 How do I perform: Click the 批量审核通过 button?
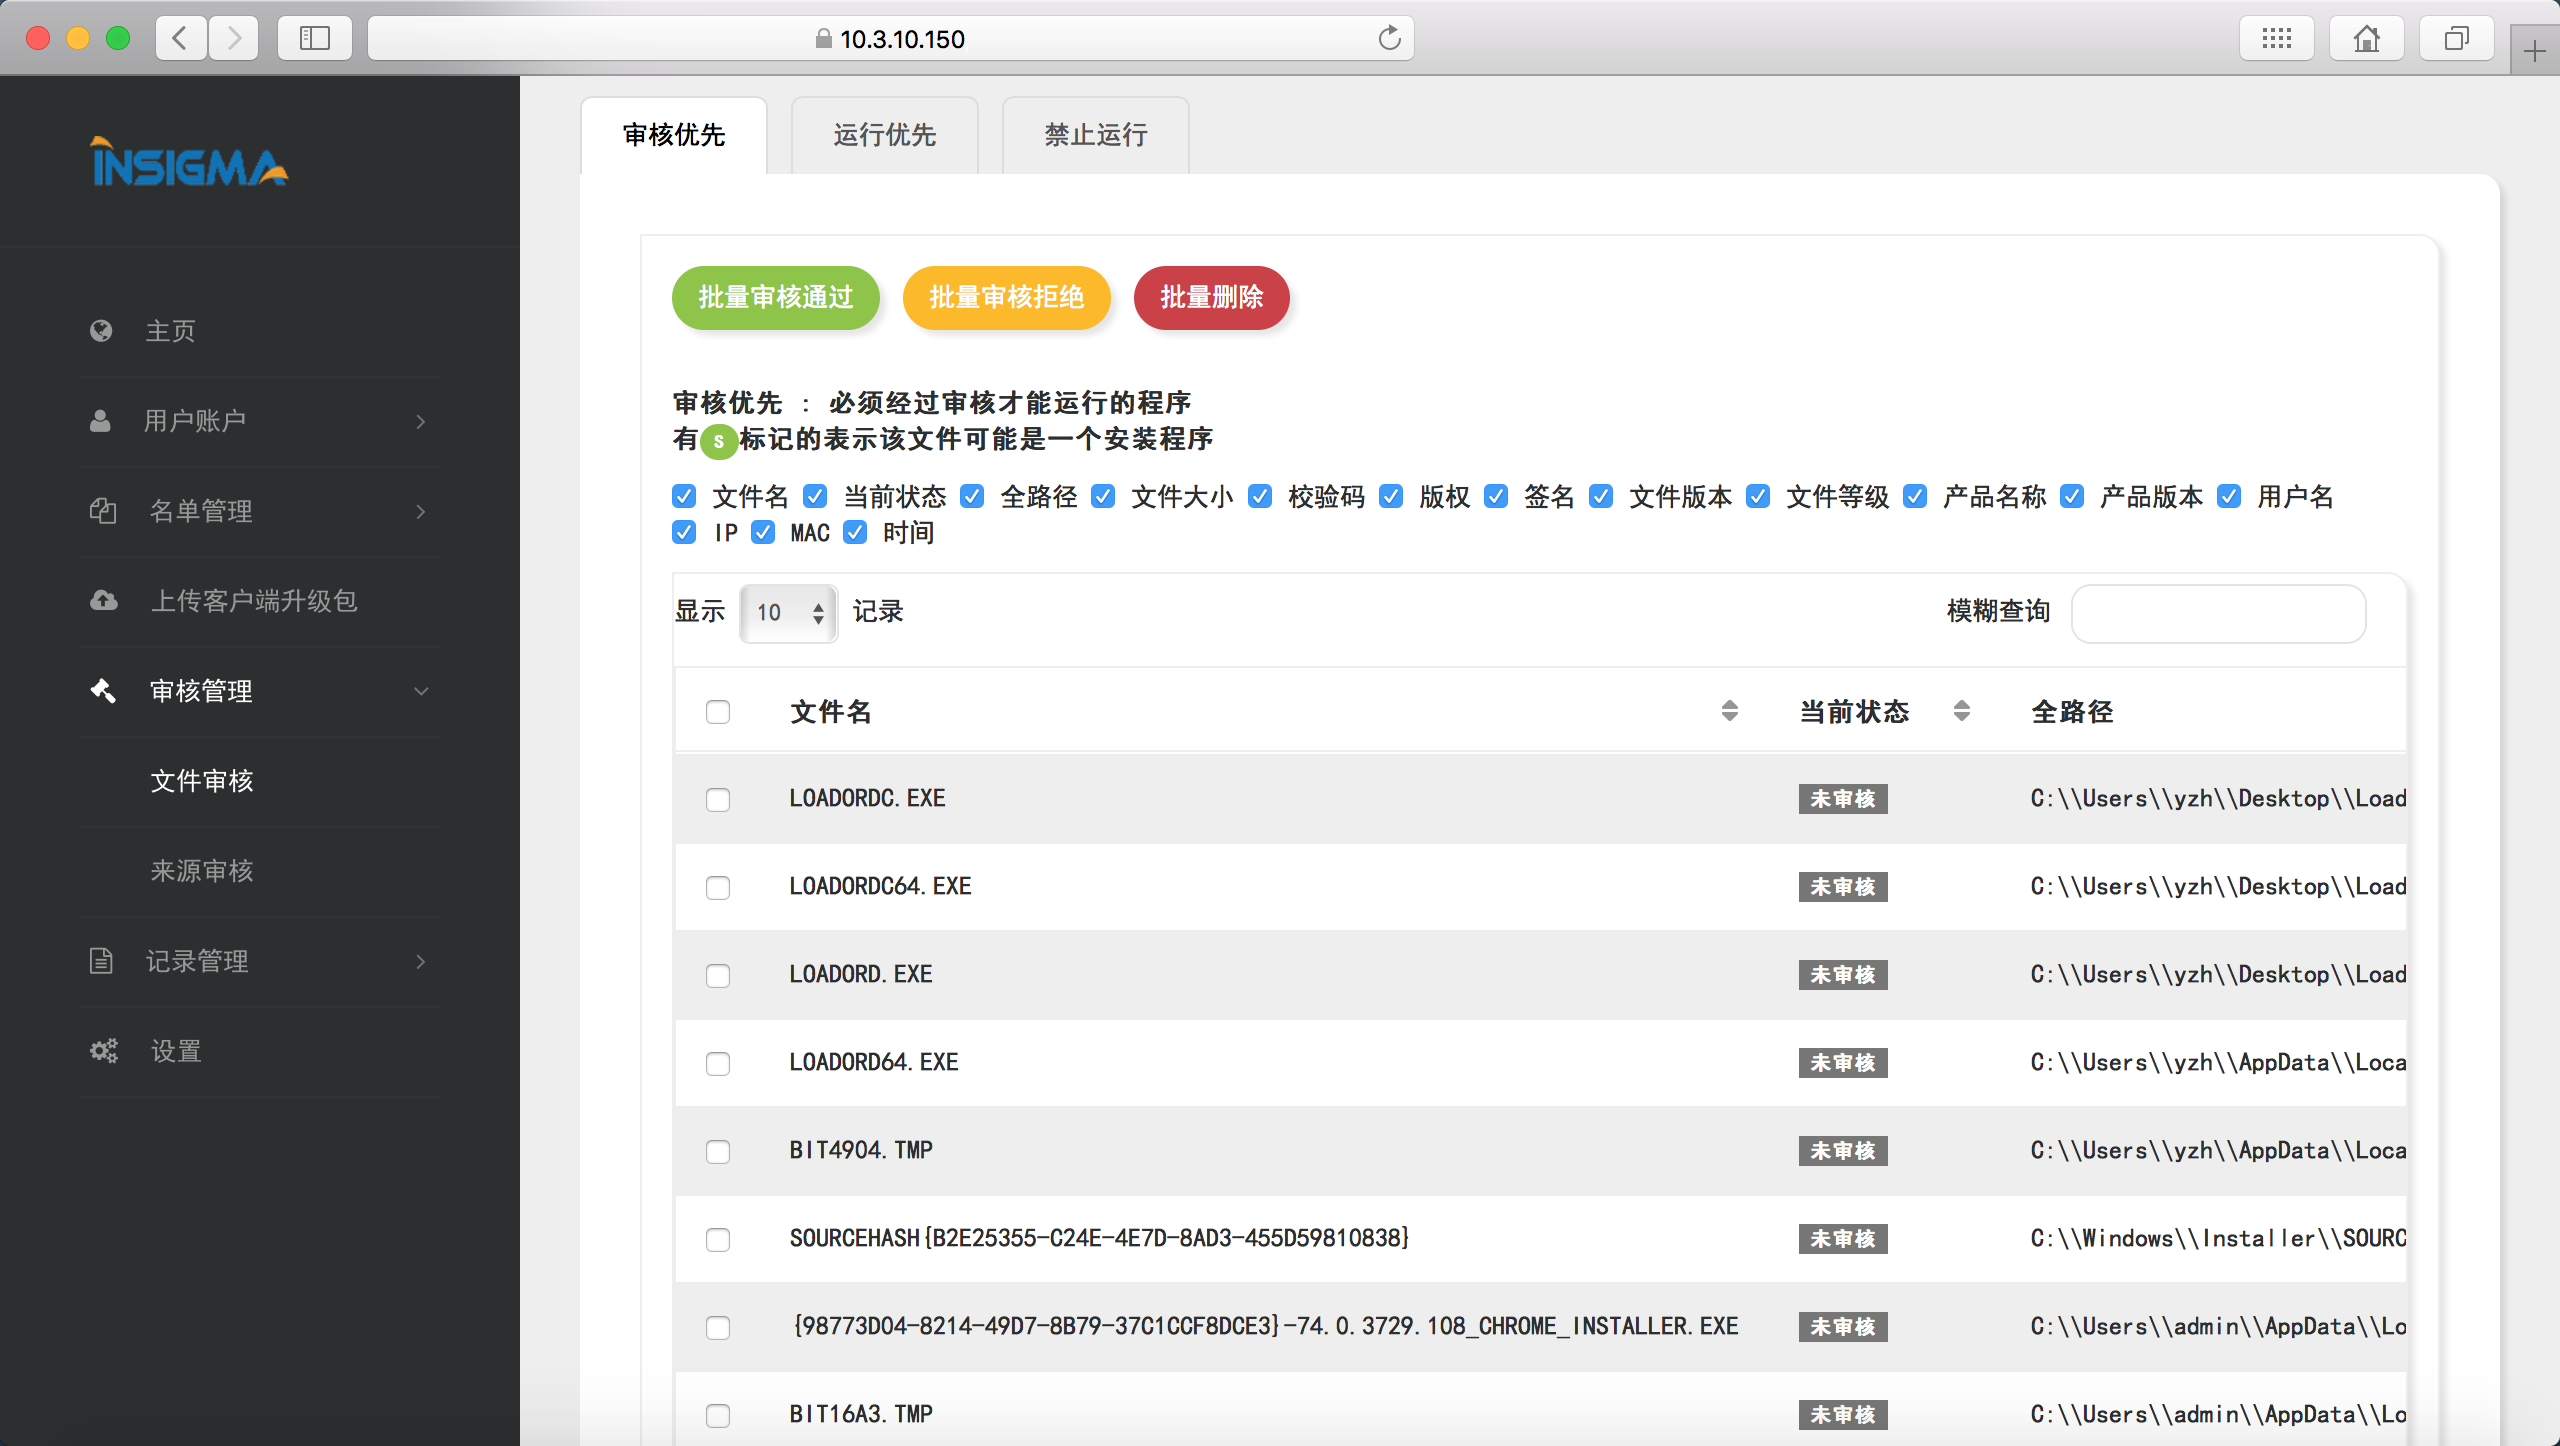[x=775, y=297]
